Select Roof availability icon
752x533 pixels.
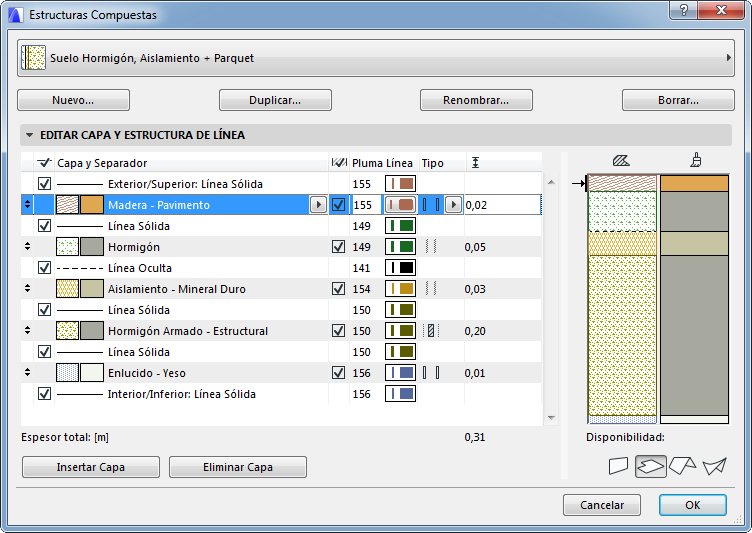point(682,466)
